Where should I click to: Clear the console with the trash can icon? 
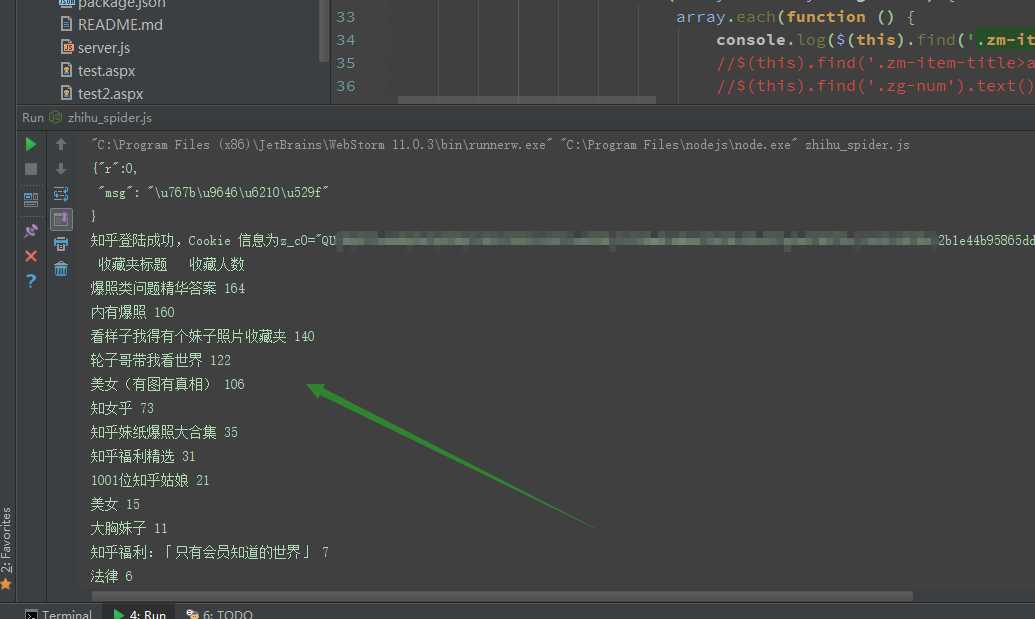coord(61,269)
